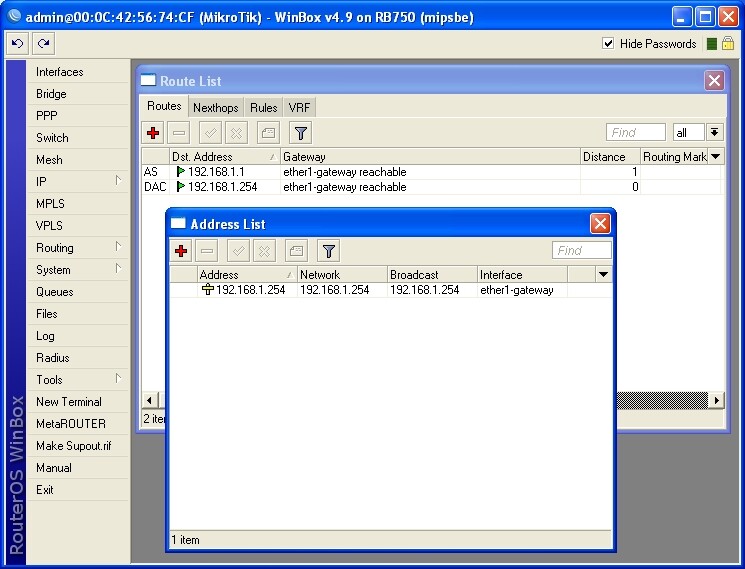Click green flag icon of 192.168.1.254 route
745x569 pixels.
coord(181,187)
